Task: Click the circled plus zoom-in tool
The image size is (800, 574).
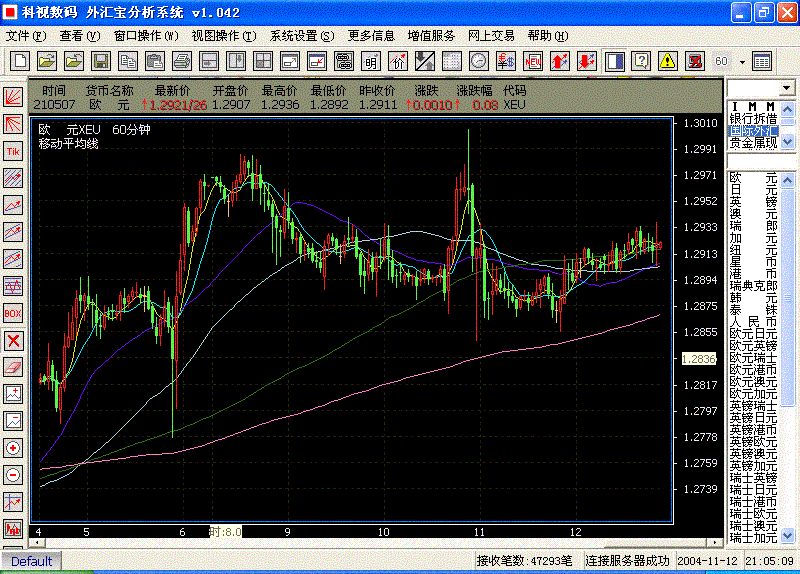Action: pos(13,448)
